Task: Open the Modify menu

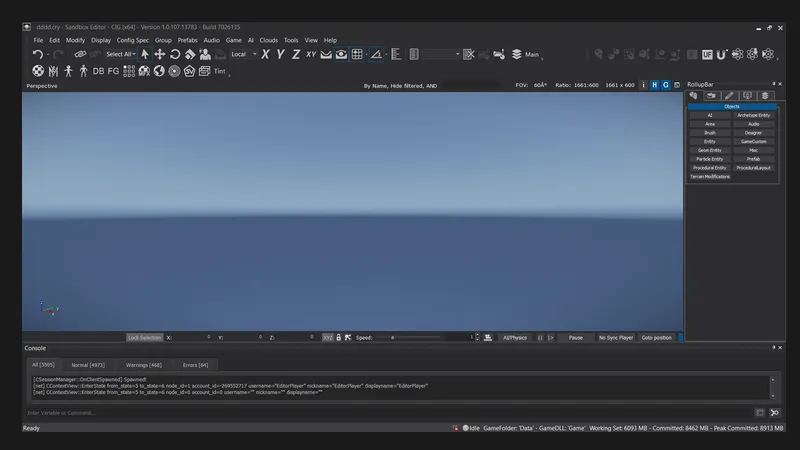Action: click(x=75, y=40)
